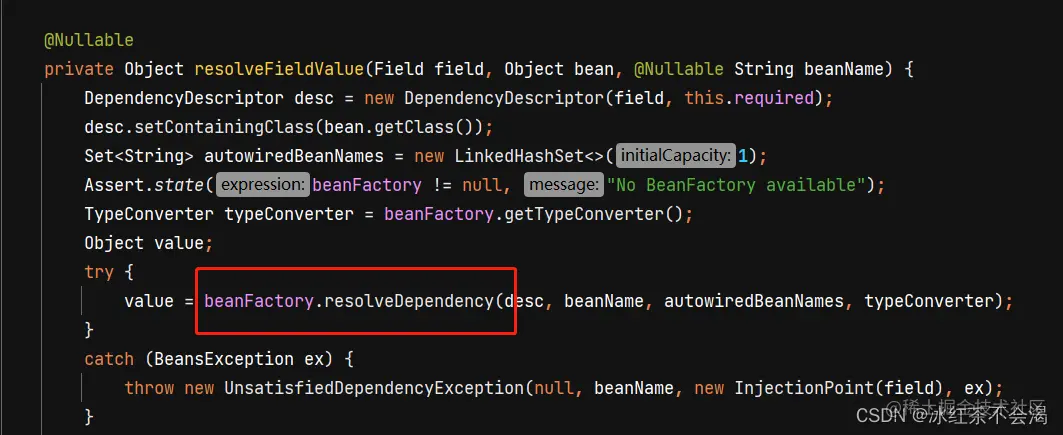Click the initialCapacity parameter hint

point(675,157)
